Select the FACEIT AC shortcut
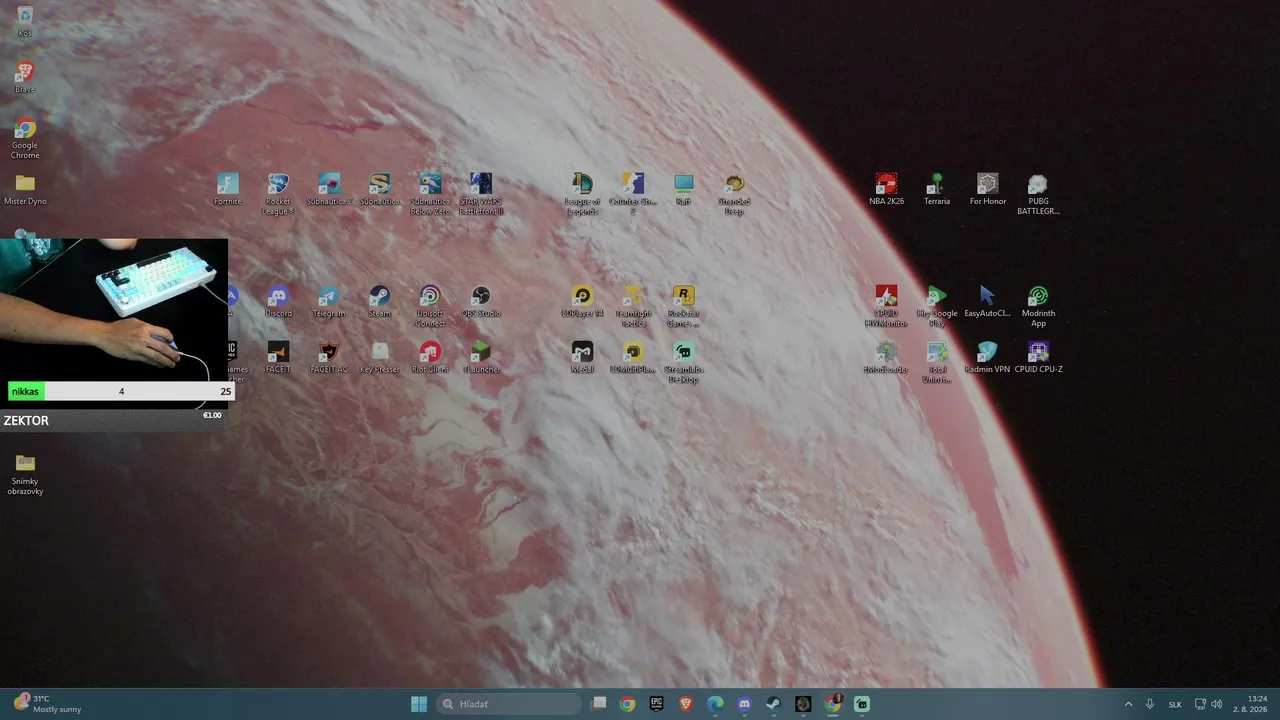1280x720 pixels. click(x=329, y=357)
